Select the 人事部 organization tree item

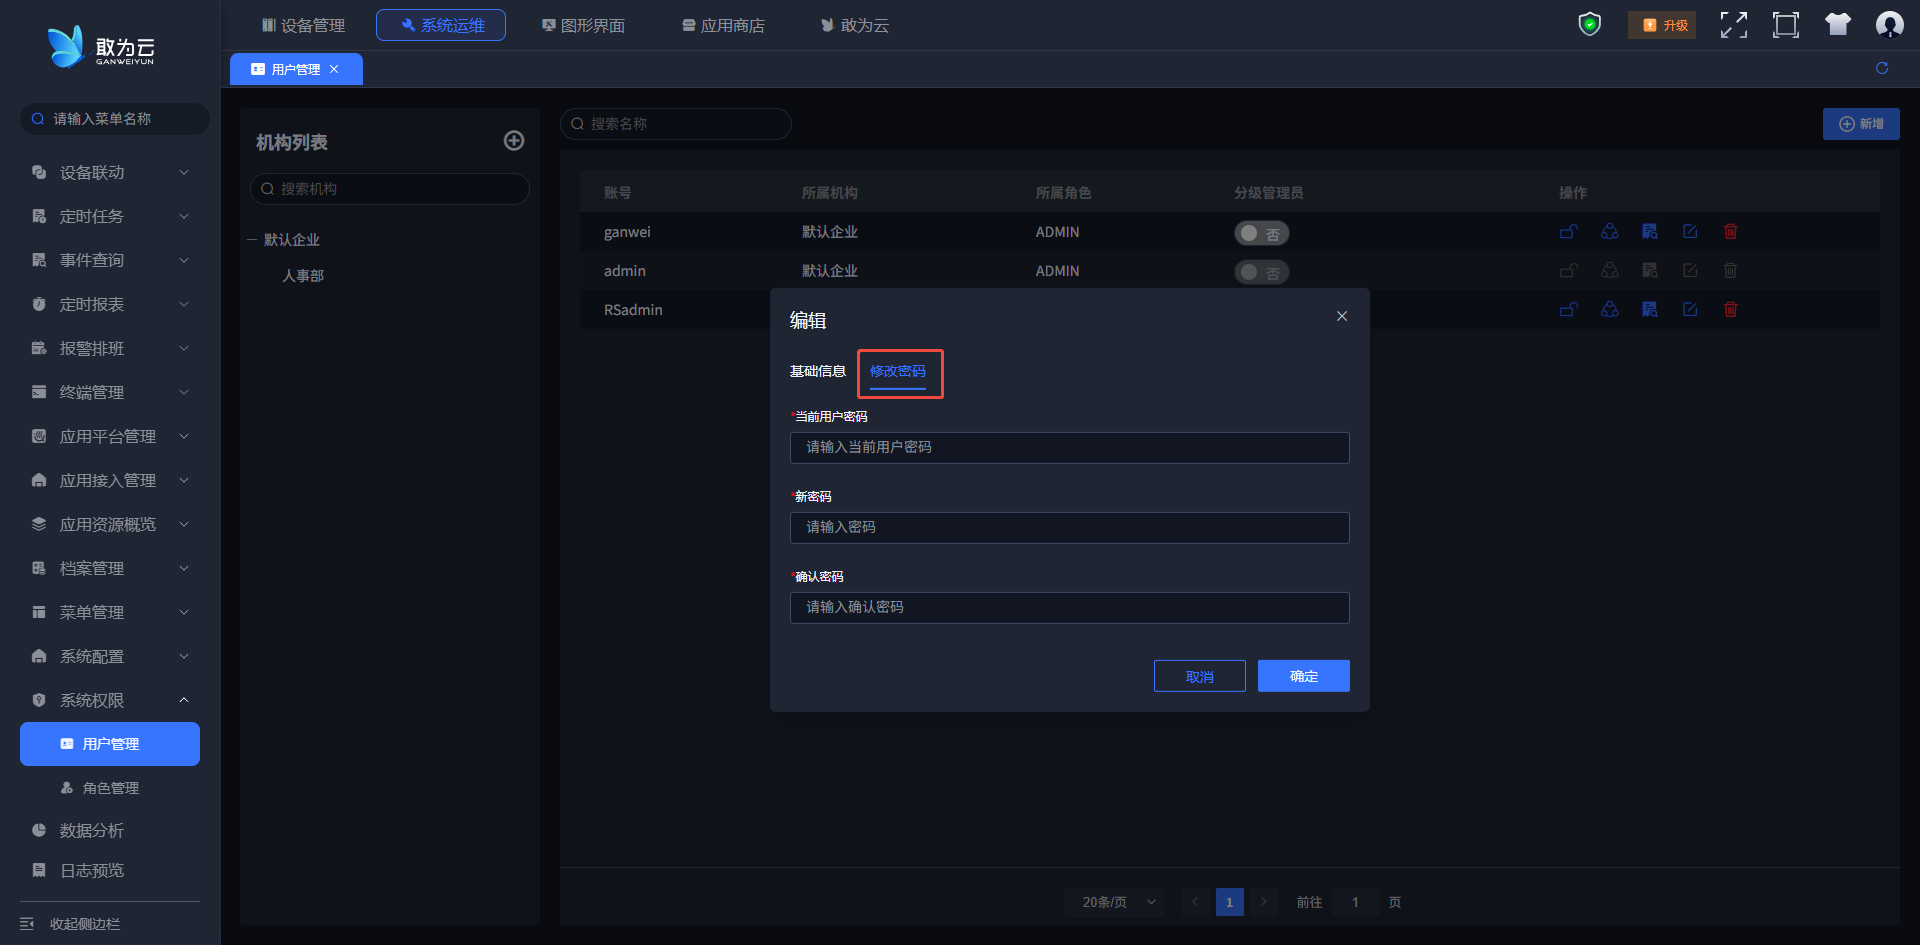click(303, 276)
